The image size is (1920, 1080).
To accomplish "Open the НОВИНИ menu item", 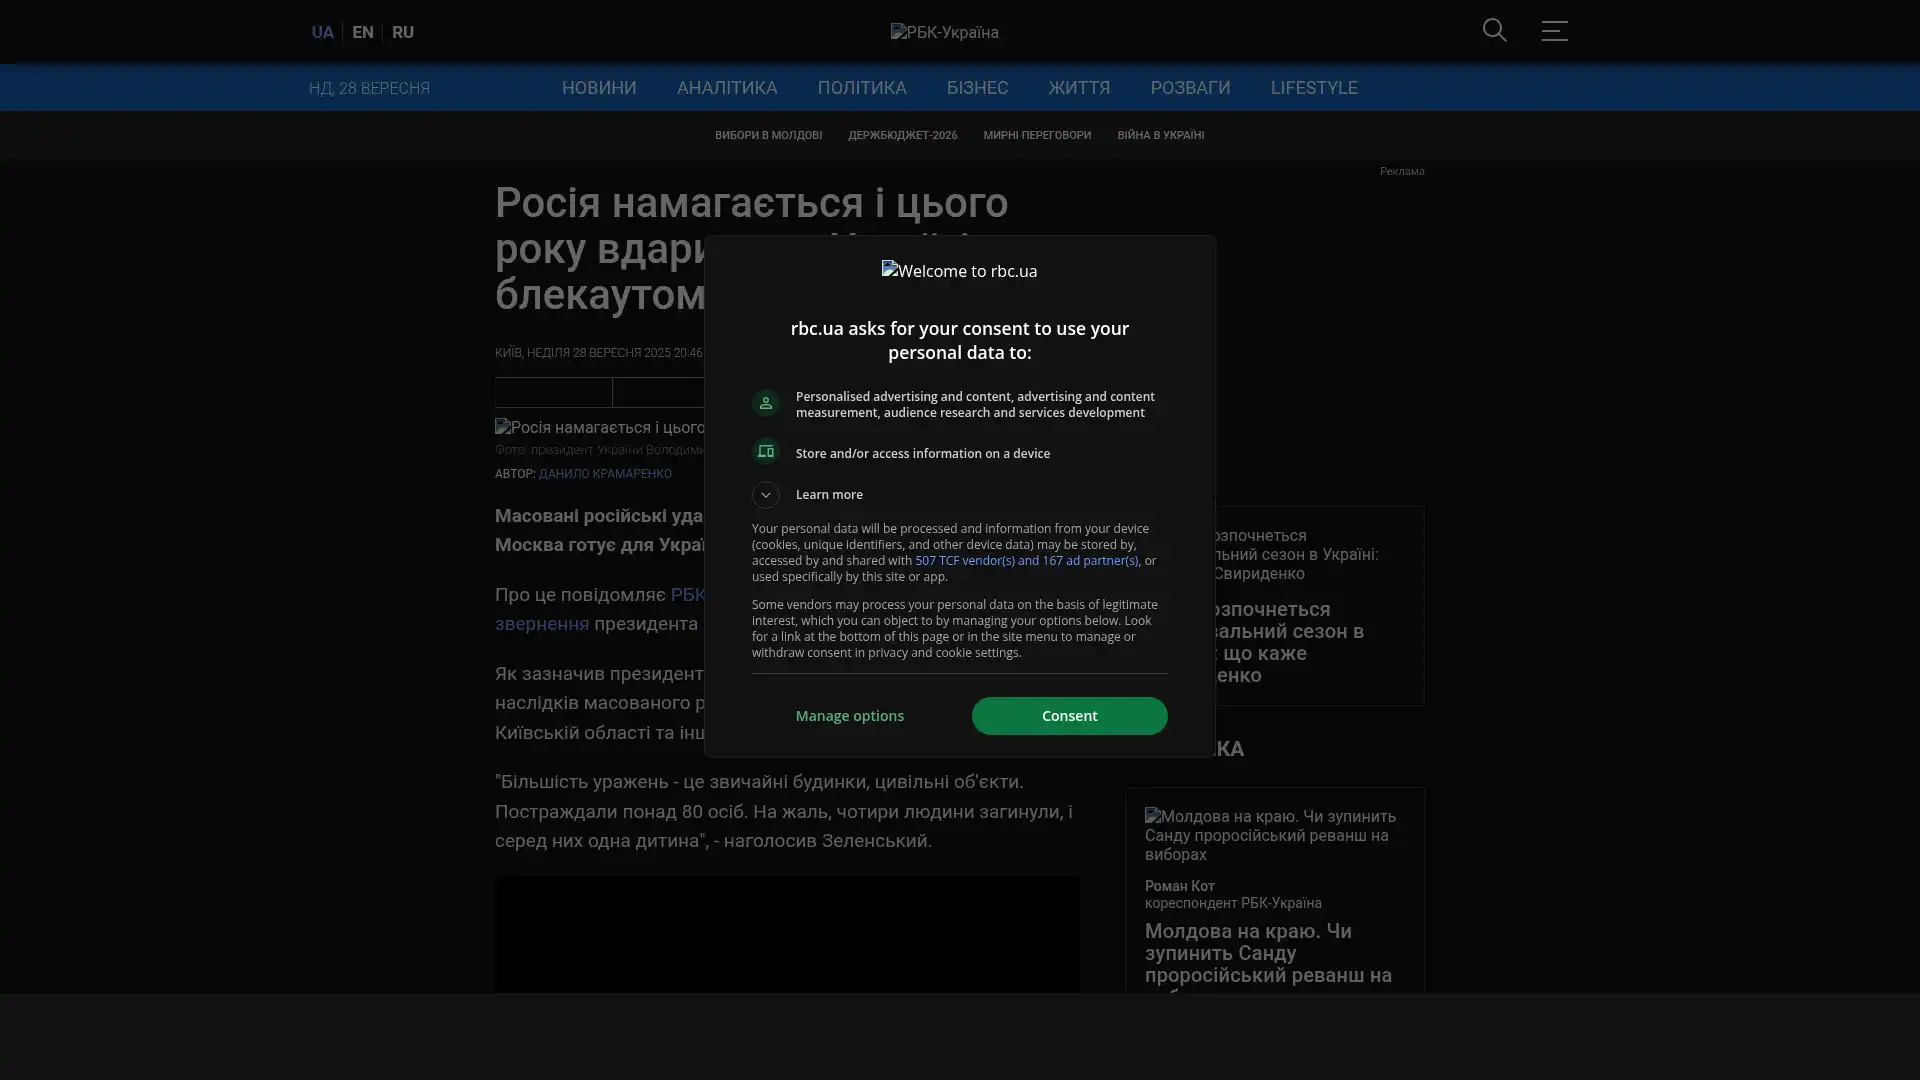I will coord(598,88).
